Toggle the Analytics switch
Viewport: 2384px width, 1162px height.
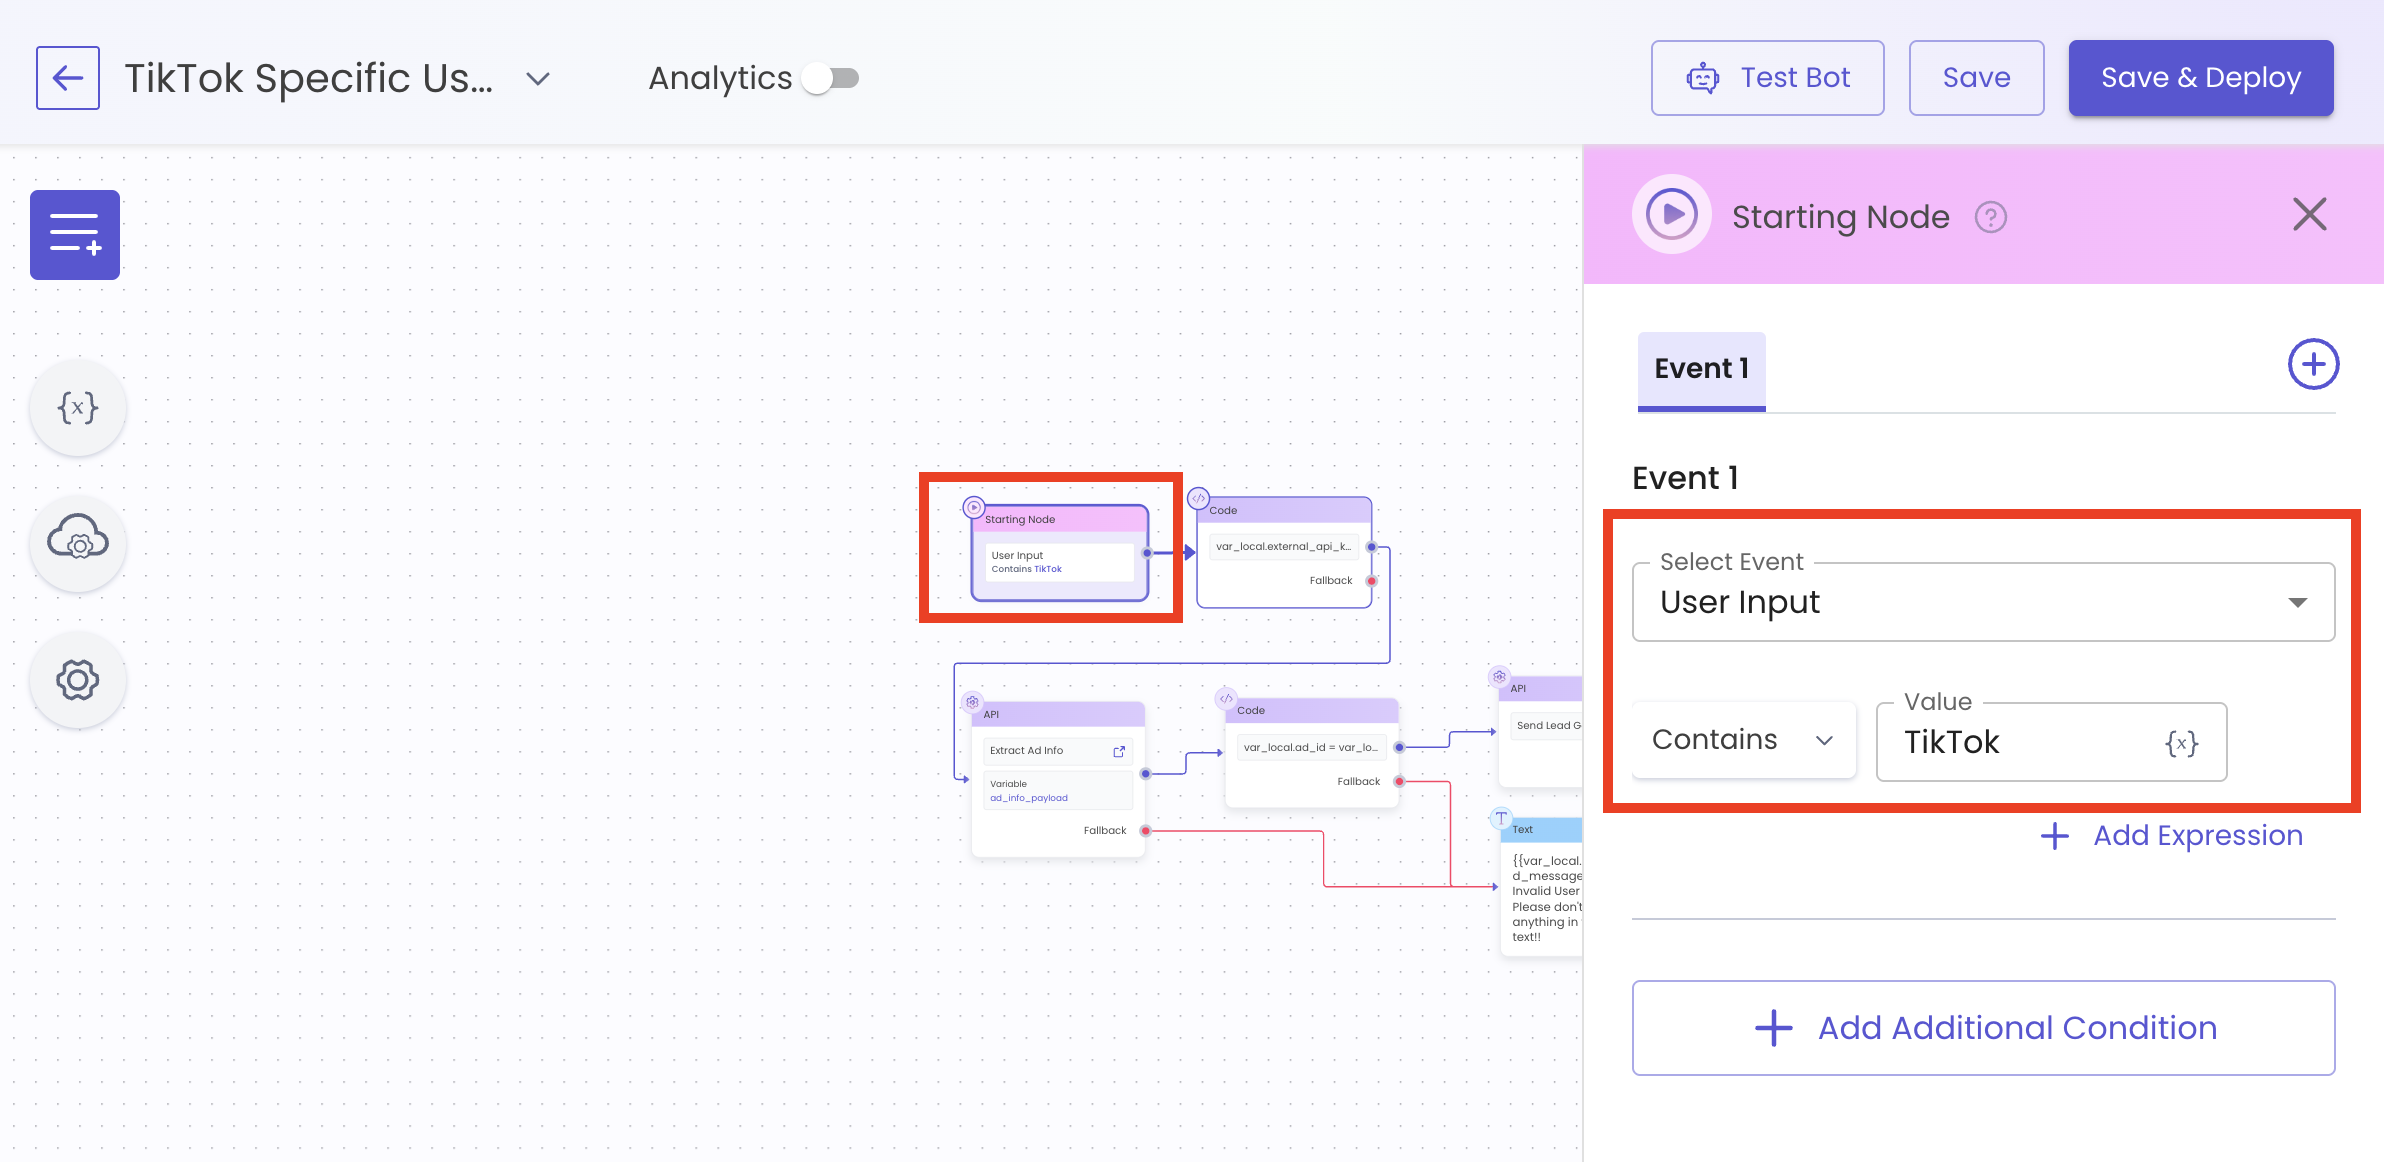pos(832,78)
